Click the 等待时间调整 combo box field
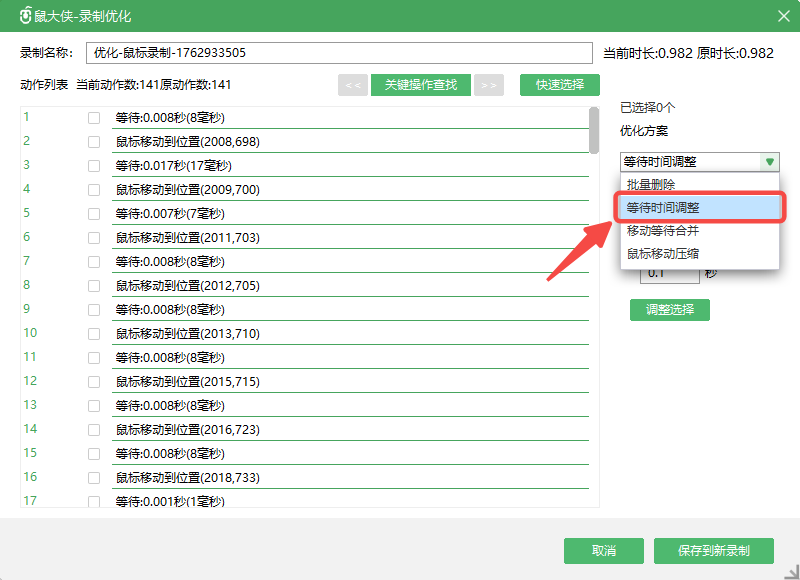The width and height of the screenshot is (800, 580). coord(688,162)
